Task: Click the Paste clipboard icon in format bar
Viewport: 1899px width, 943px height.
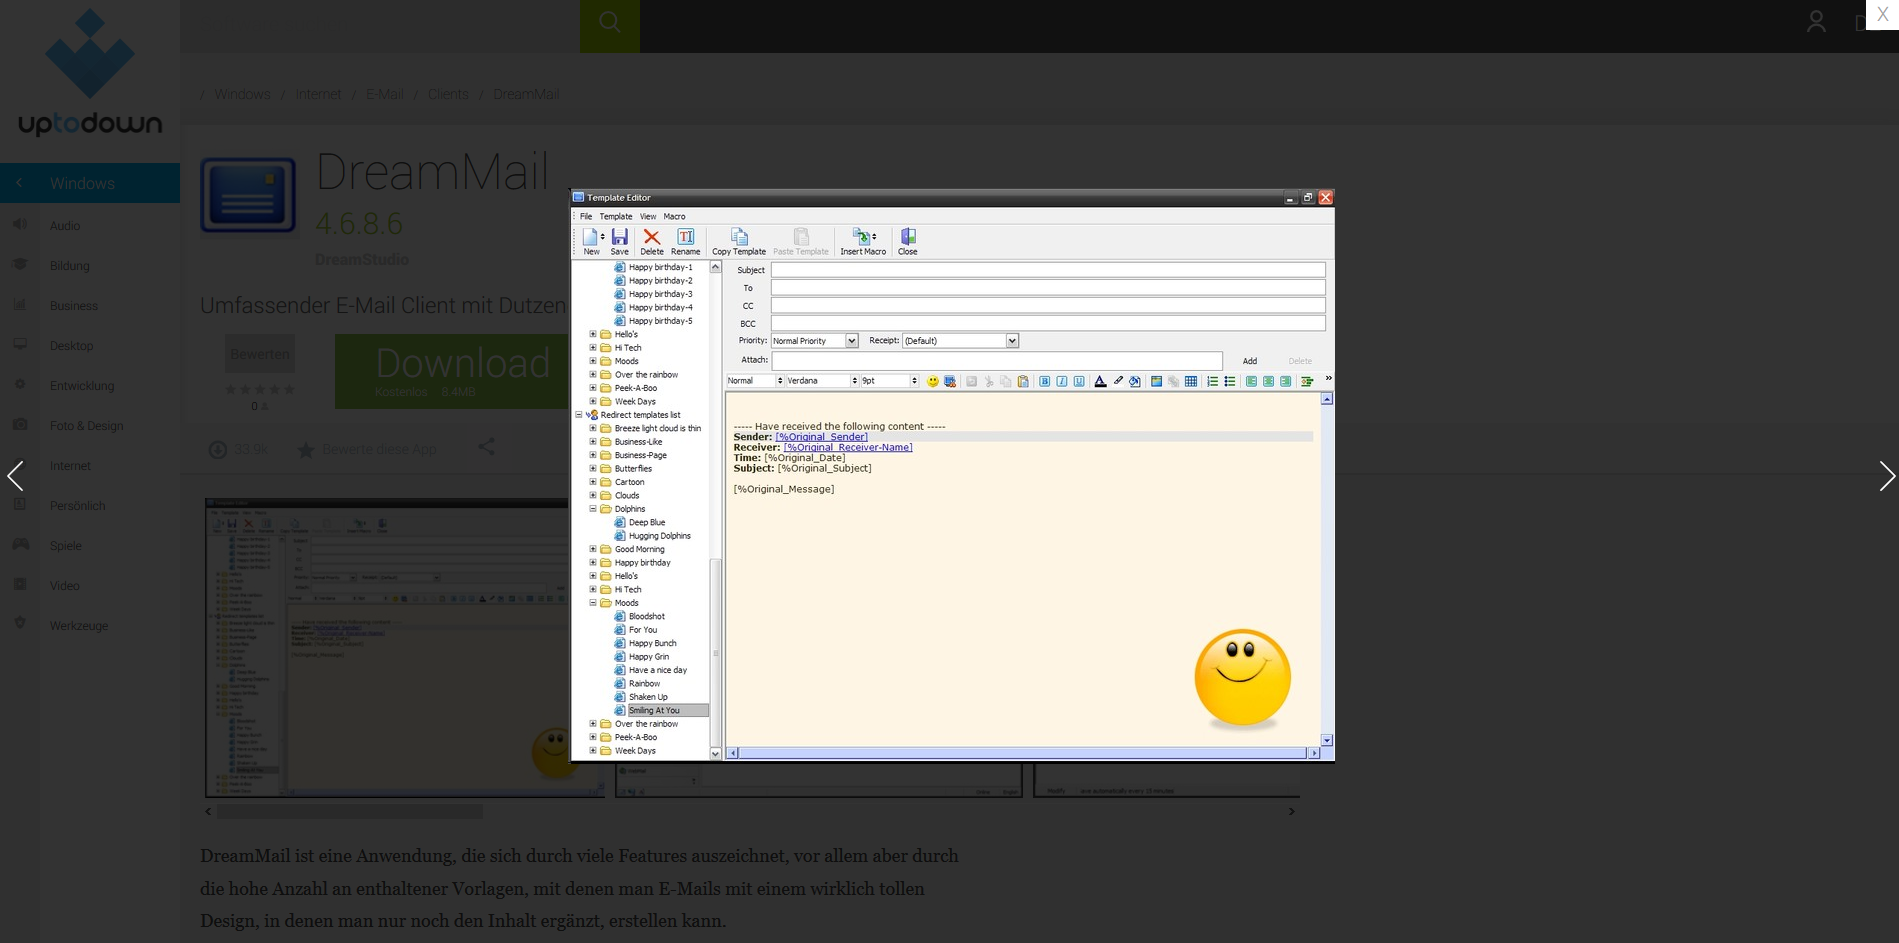Action: [x=1023, y=381]
